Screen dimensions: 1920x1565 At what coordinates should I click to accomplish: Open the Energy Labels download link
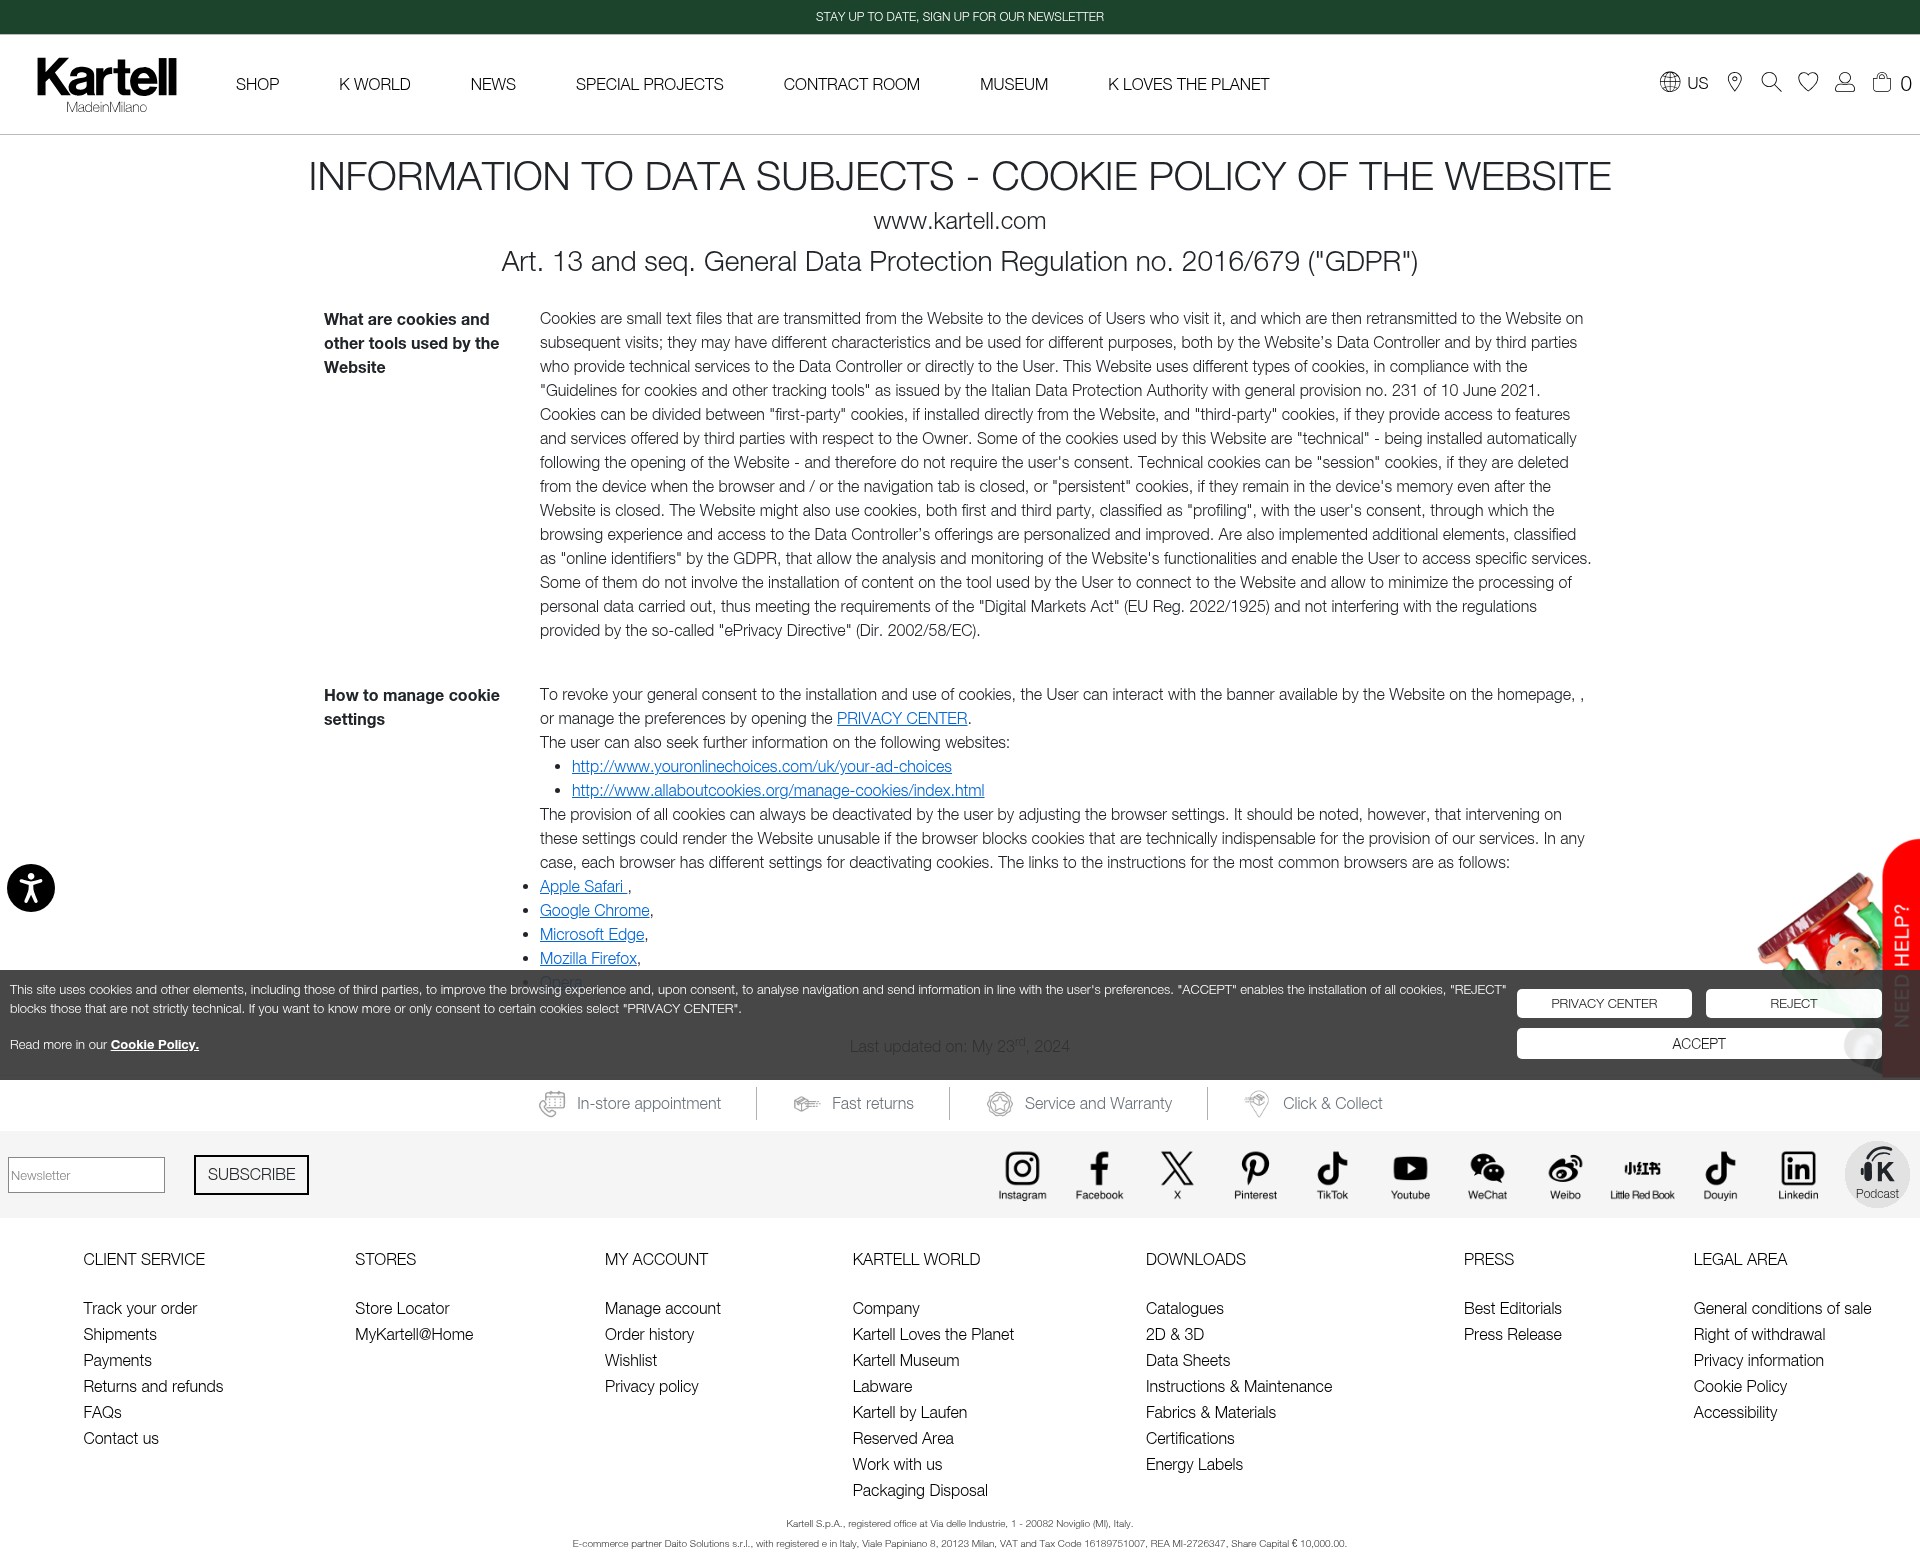pyautogui.click(x=1194, y=1465)
